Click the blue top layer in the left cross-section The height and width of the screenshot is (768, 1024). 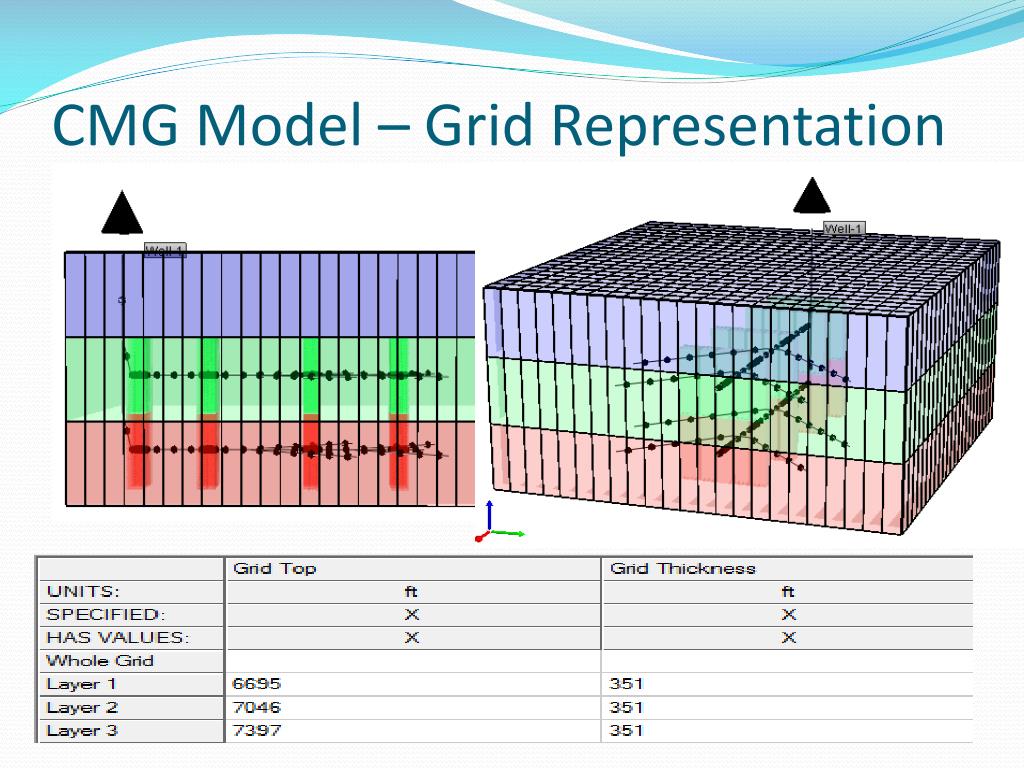coord(270,295)
